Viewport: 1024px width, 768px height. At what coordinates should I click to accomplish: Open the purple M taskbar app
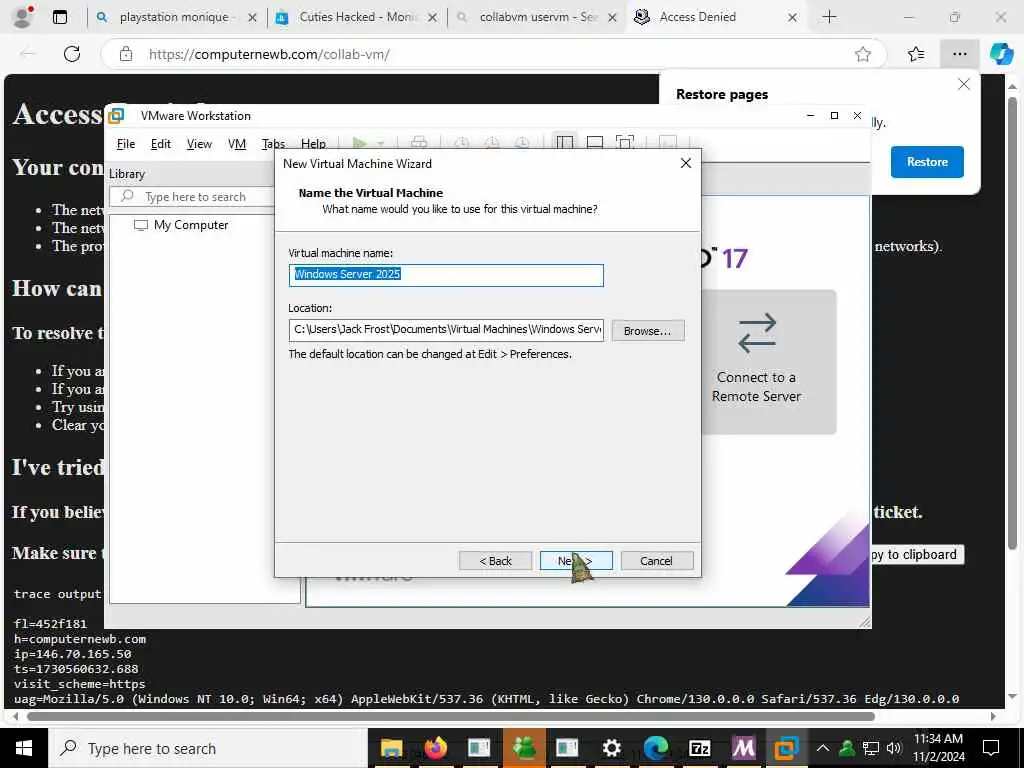[743, 748]
